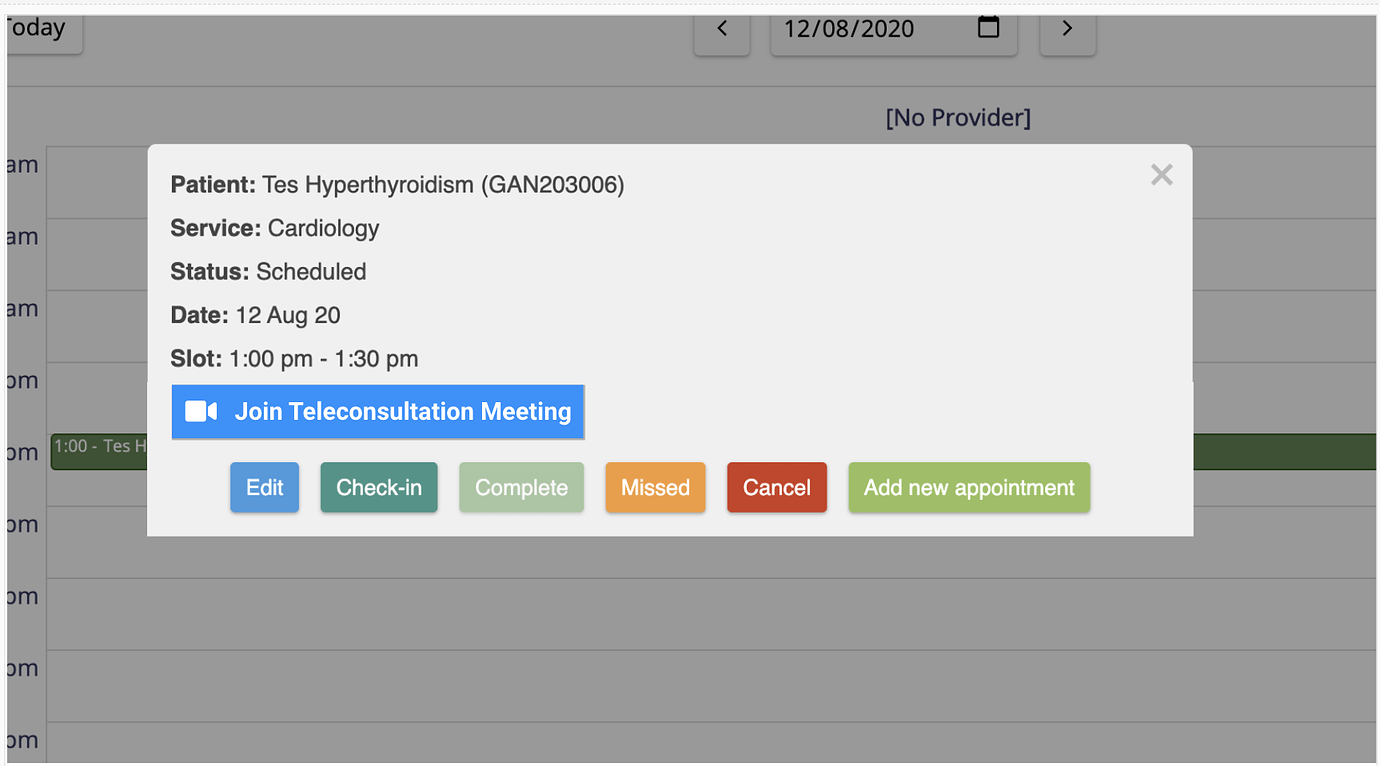Edit the Cardiology appointment
1380x766 pixels.
[x=264, y=487]
